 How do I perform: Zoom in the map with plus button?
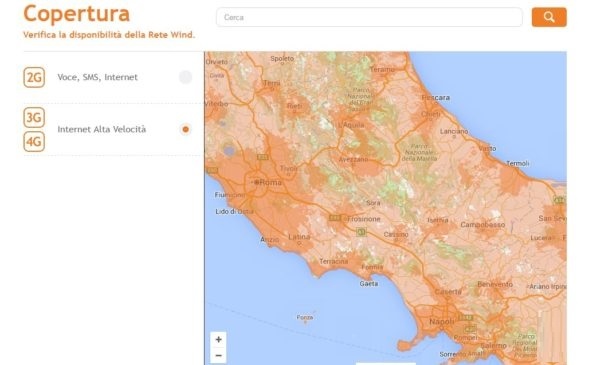click(x=218, y=339)
